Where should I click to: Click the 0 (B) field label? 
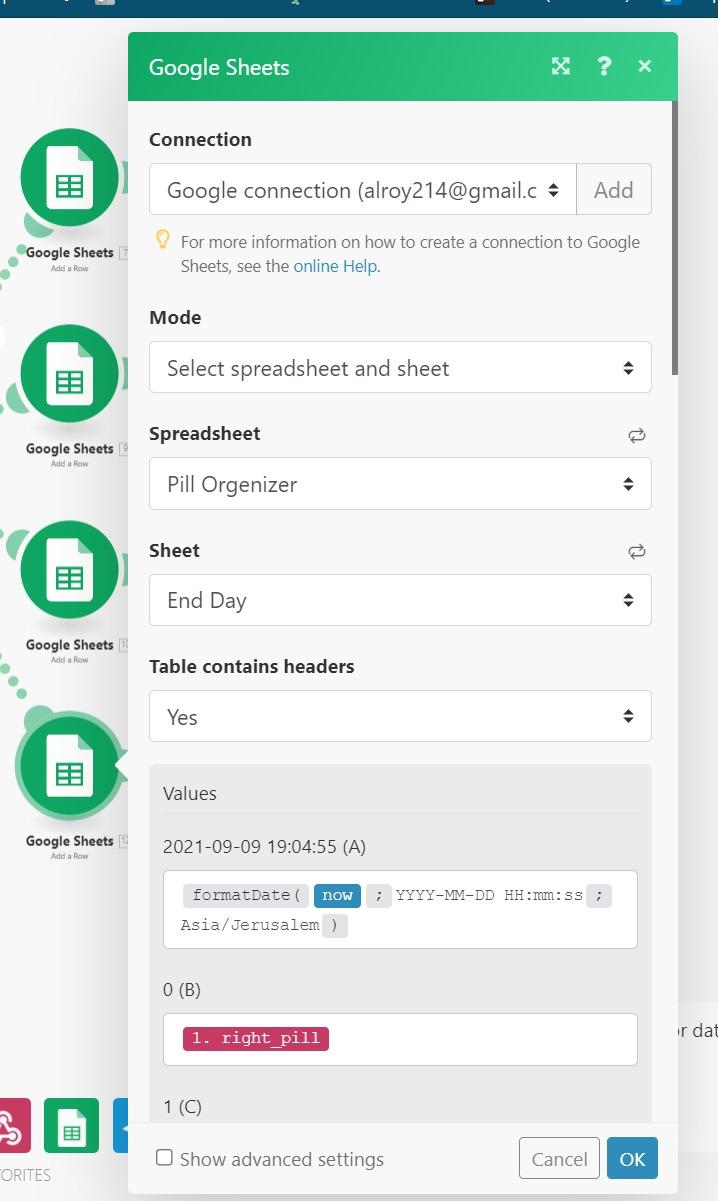(x=182, y=990)
